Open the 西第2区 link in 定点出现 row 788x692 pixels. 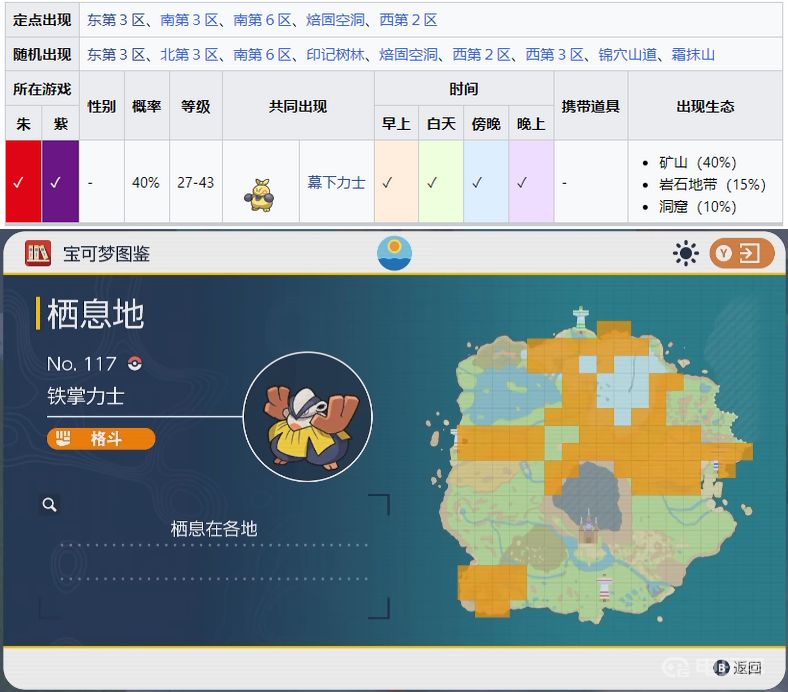click(x=408, y=20)
